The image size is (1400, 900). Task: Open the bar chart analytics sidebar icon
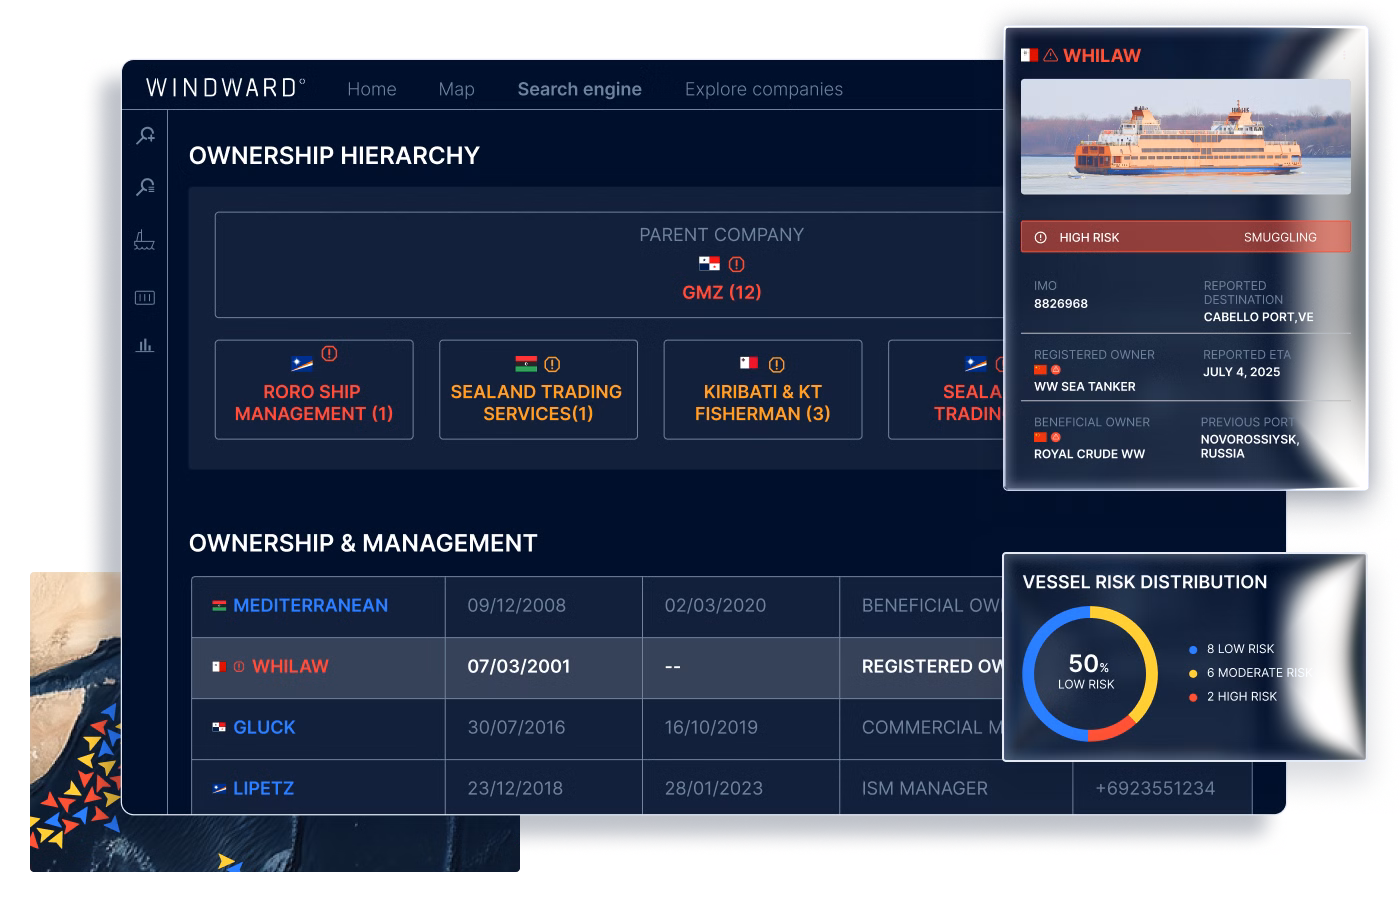pyautogui.click(x=145, y=345)
